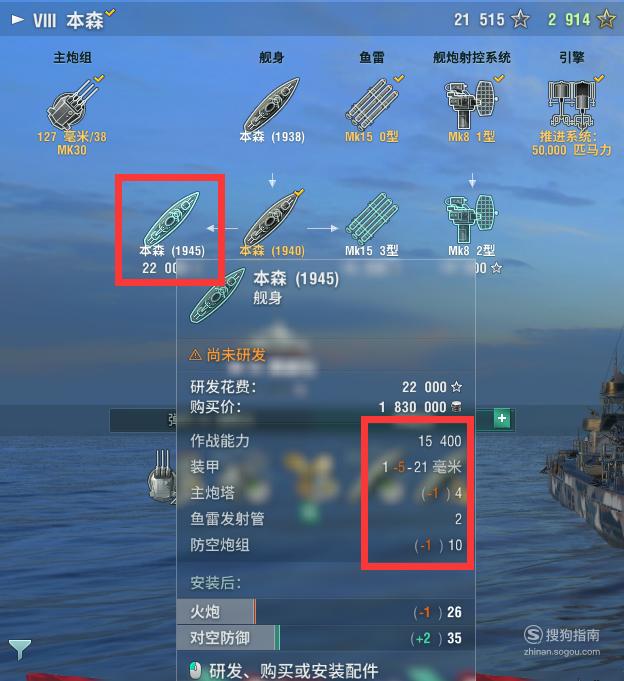Click the 火炮 stat bar
This screenshot has width=624, height=681.
(x=325, y=612)
